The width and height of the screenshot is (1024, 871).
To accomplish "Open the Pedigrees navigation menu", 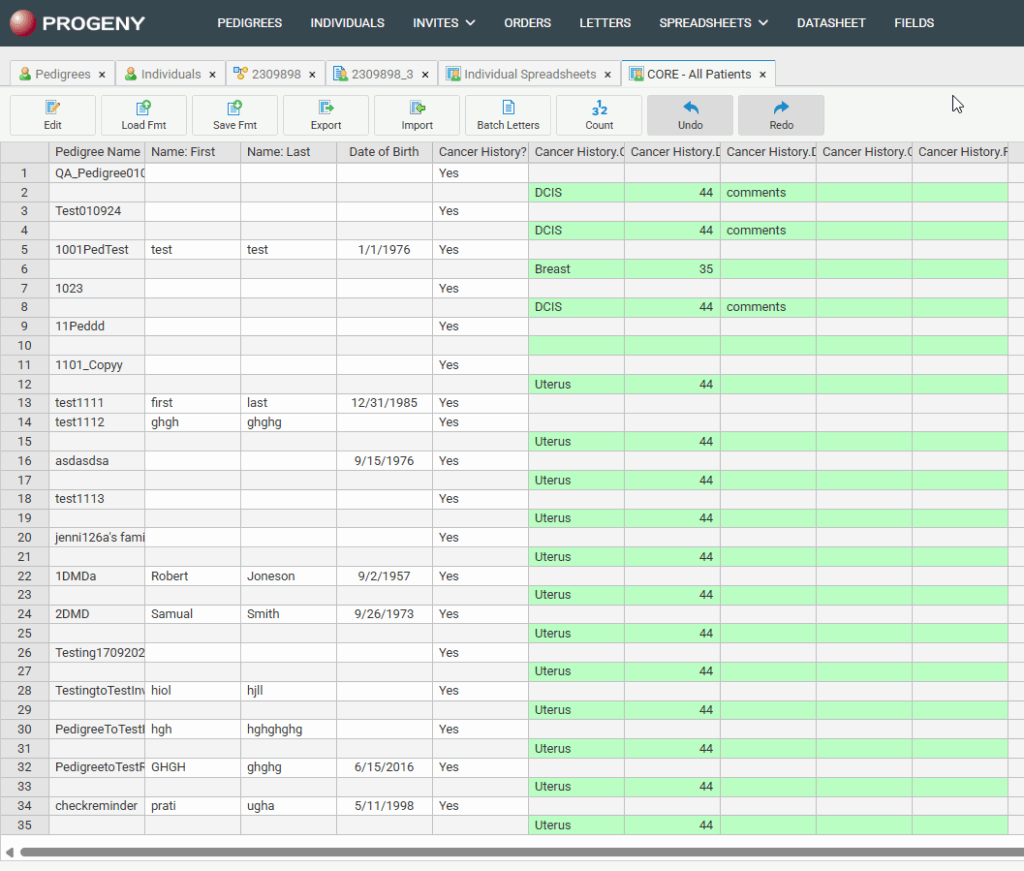I will [x=249, y=23].
